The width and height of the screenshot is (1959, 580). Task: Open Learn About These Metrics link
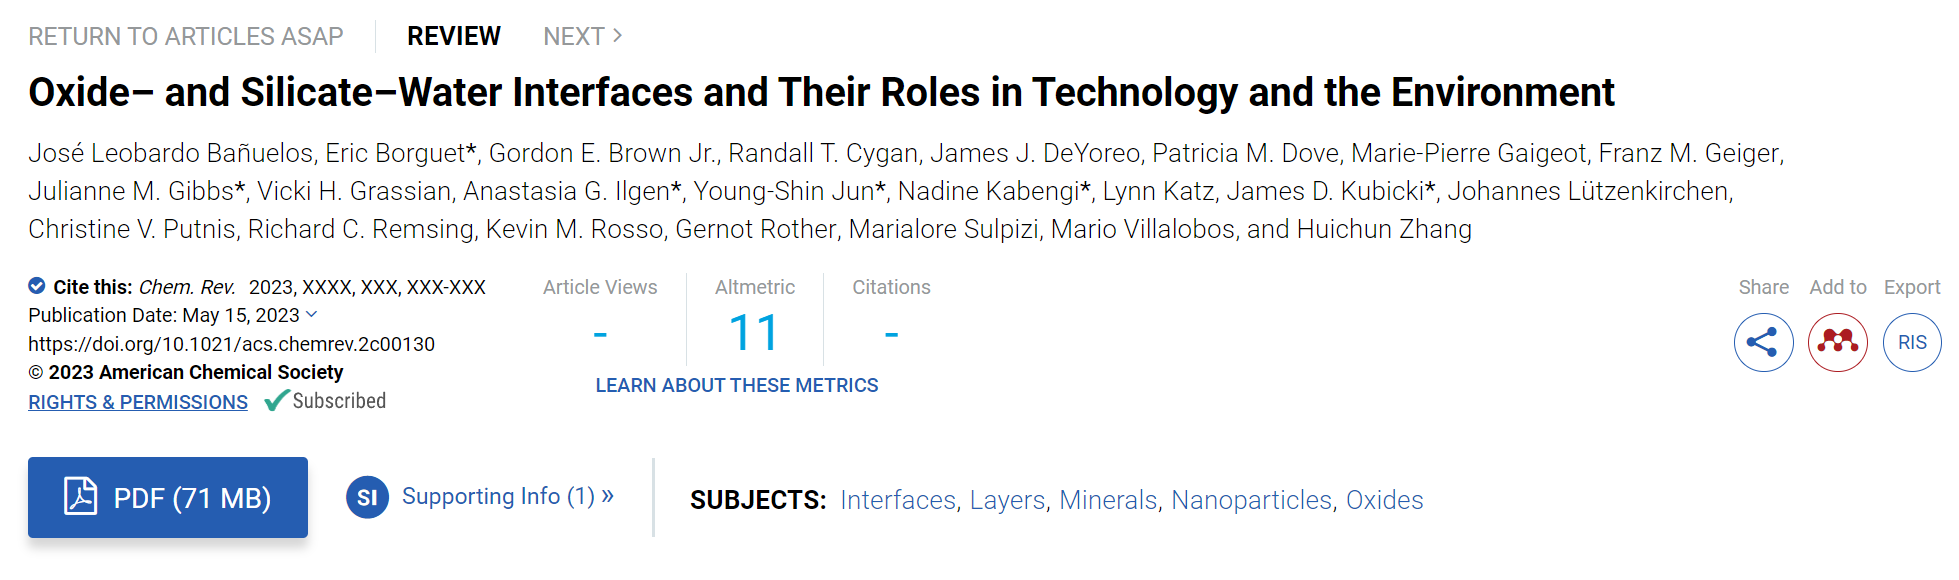coord(737,385)
